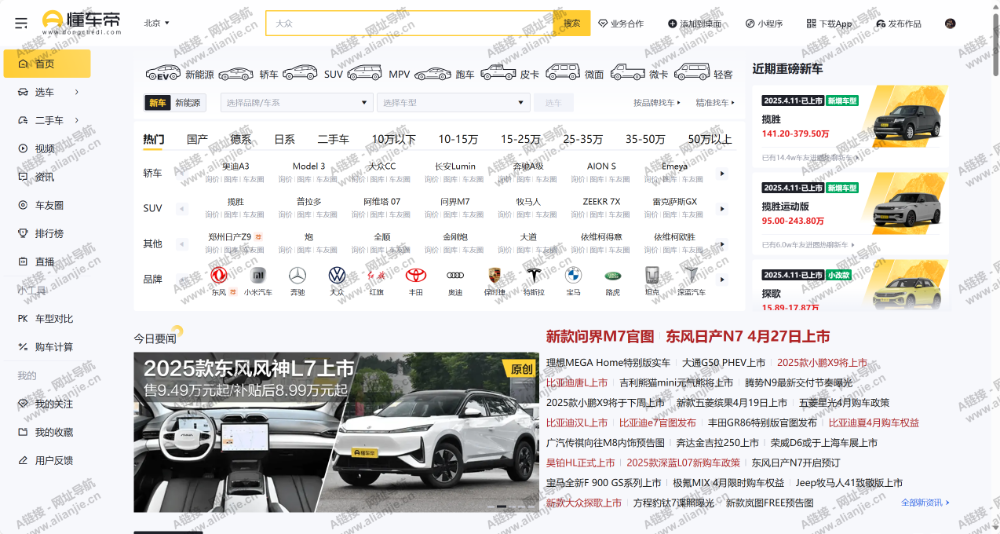The image size is (1000, 534).
Task: Click the 懂车帝 logo
Action: (x=81, y=22)
